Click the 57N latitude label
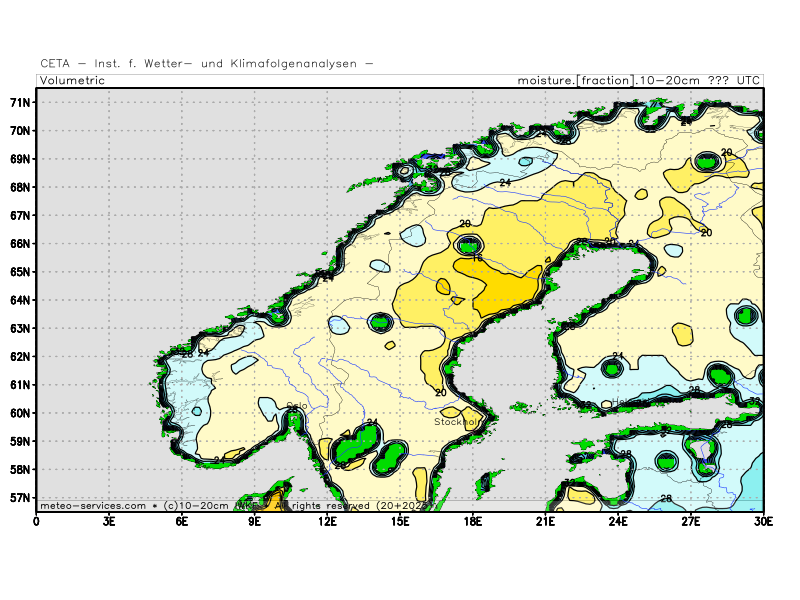The width and height of the screenshot is (800, 600). (20, 497)
